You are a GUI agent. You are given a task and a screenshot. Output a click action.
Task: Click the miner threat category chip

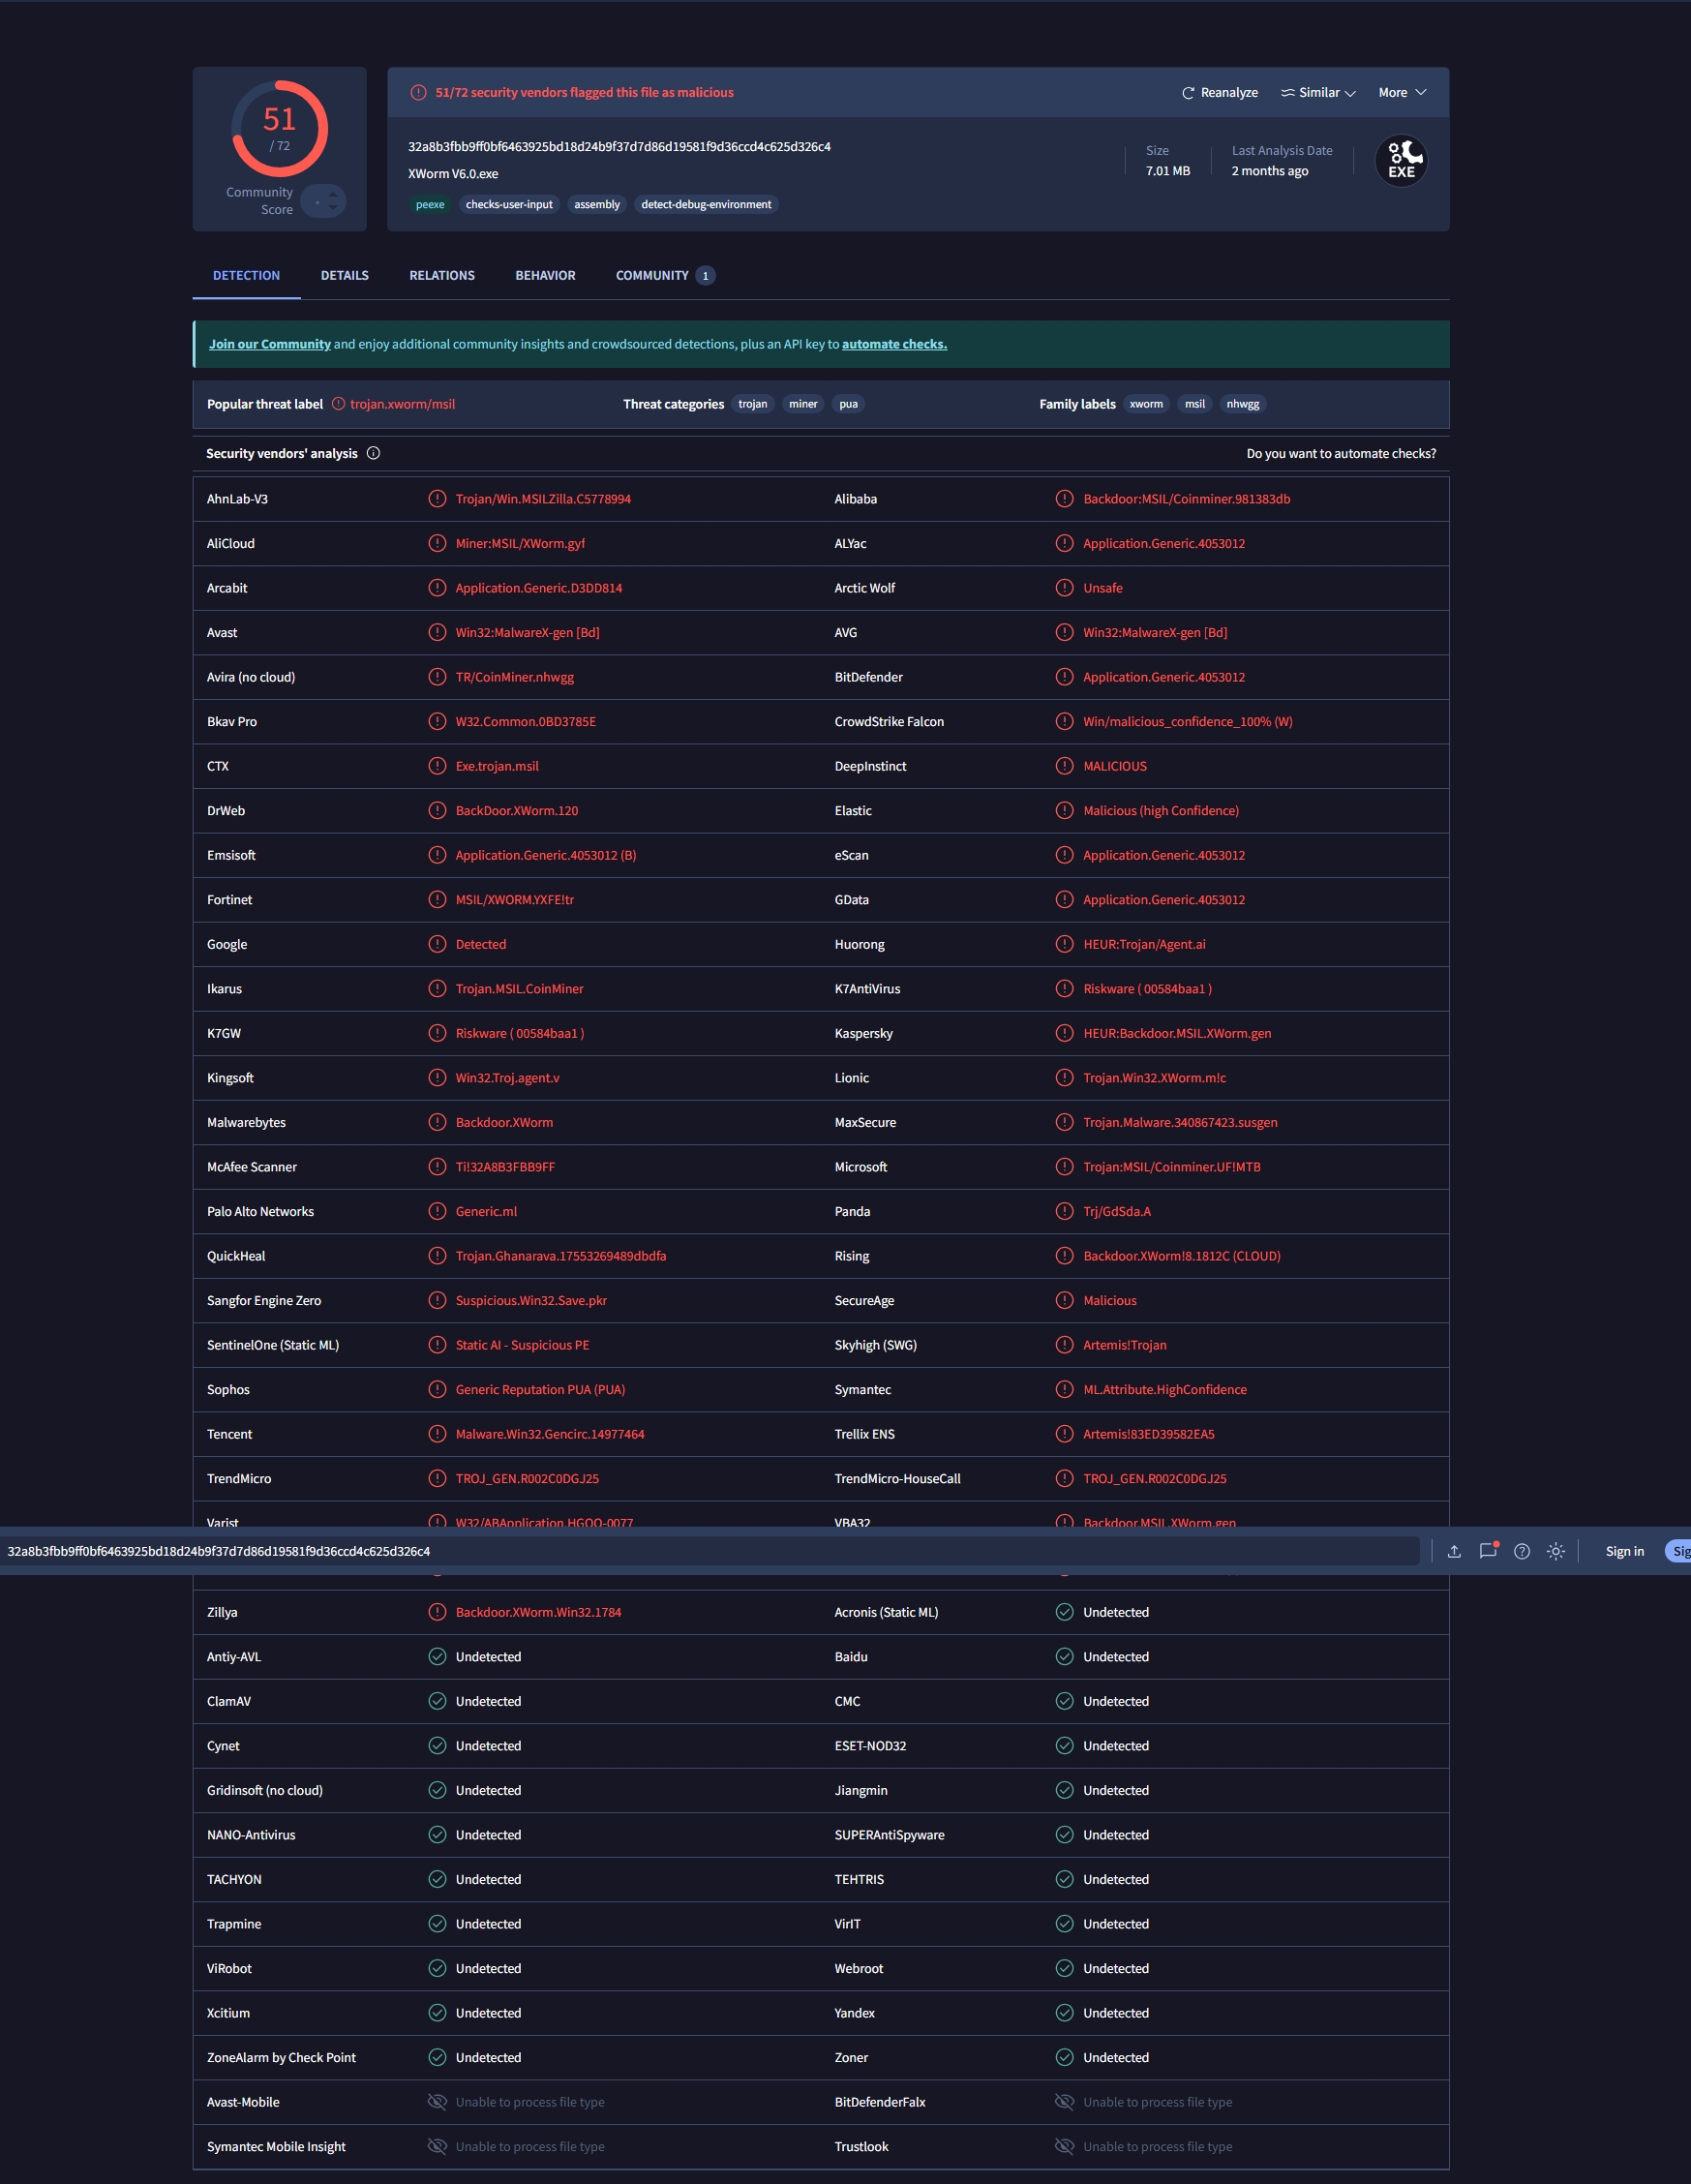[803, 405]
